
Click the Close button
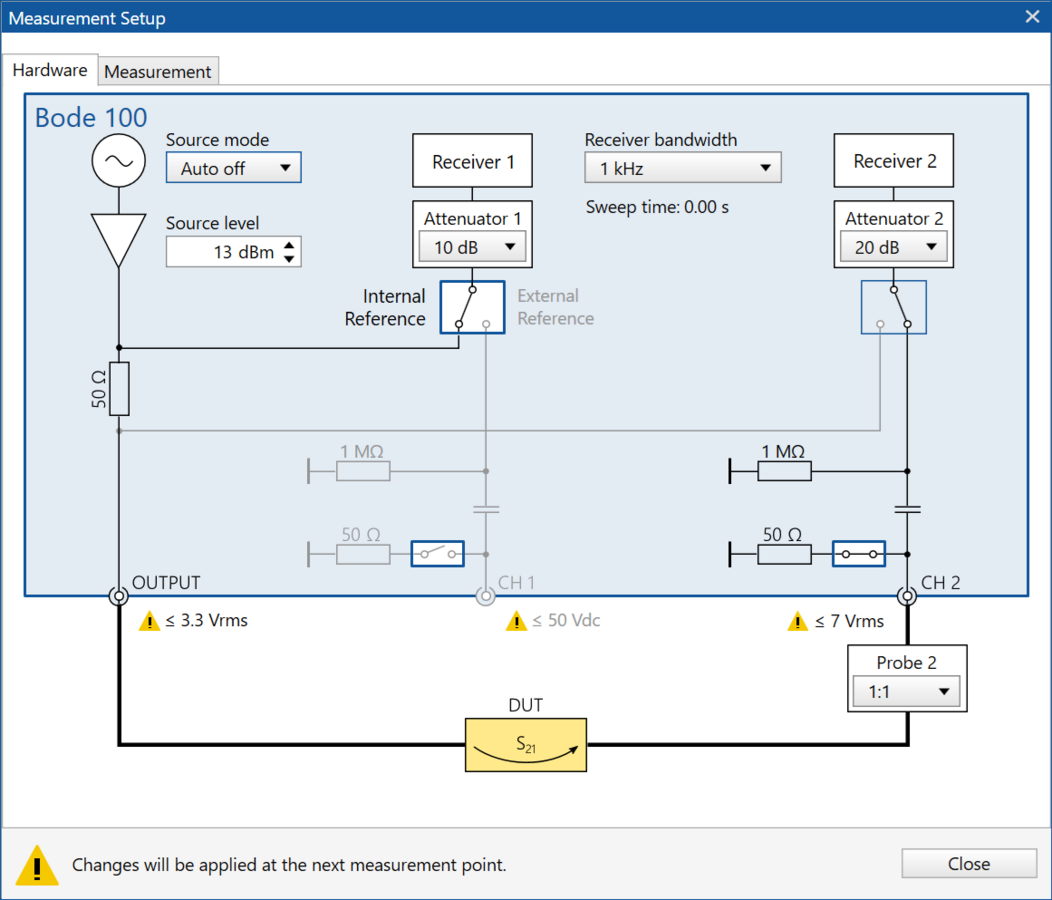coord(969,864)
